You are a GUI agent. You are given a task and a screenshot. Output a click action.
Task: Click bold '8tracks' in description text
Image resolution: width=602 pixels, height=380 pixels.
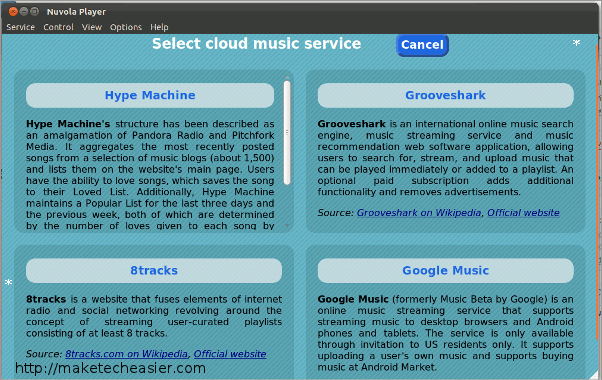coord(46,299)
